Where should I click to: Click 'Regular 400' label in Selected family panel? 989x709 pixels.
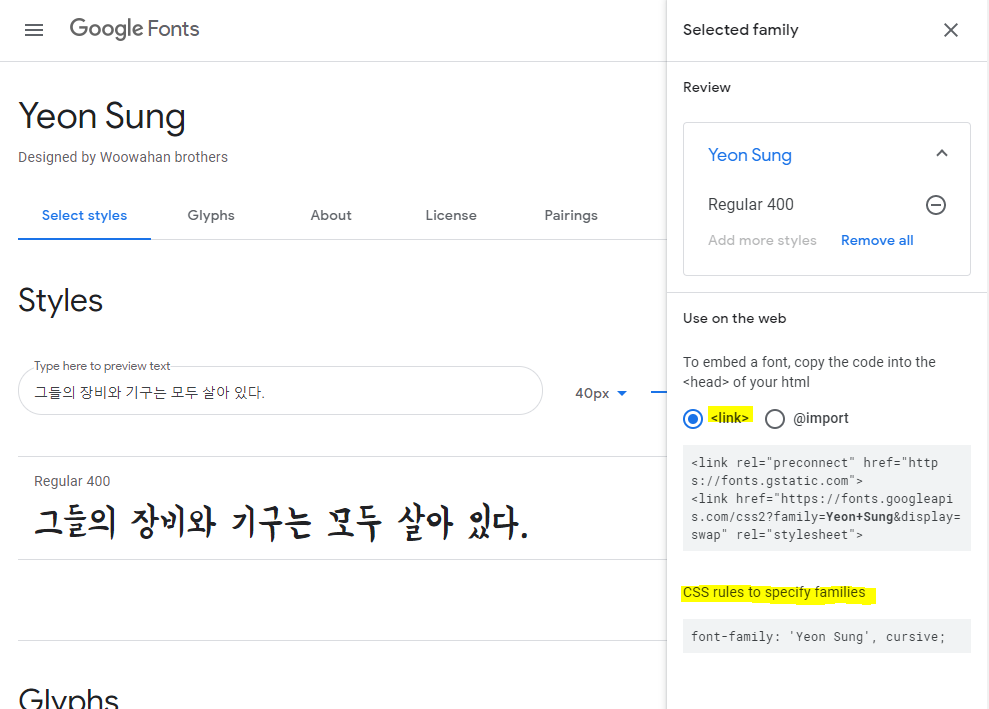[x=751, y=204]
